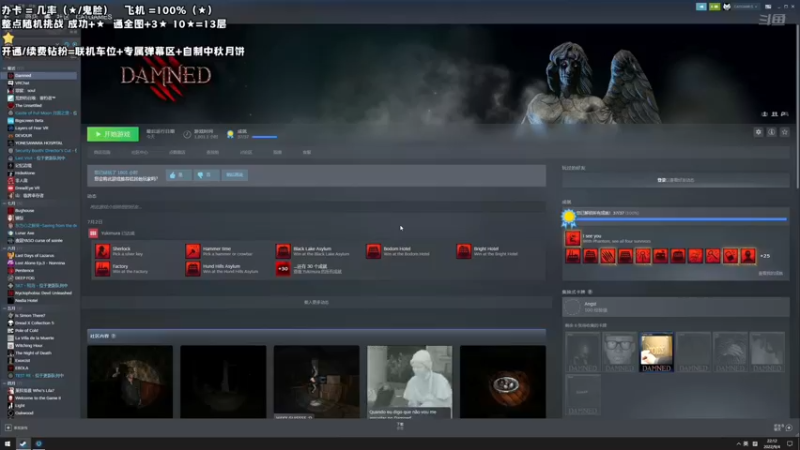Screen dimensions: 800x450
Task: Select Witching Hour in the library list
Action: pos(39,345)
